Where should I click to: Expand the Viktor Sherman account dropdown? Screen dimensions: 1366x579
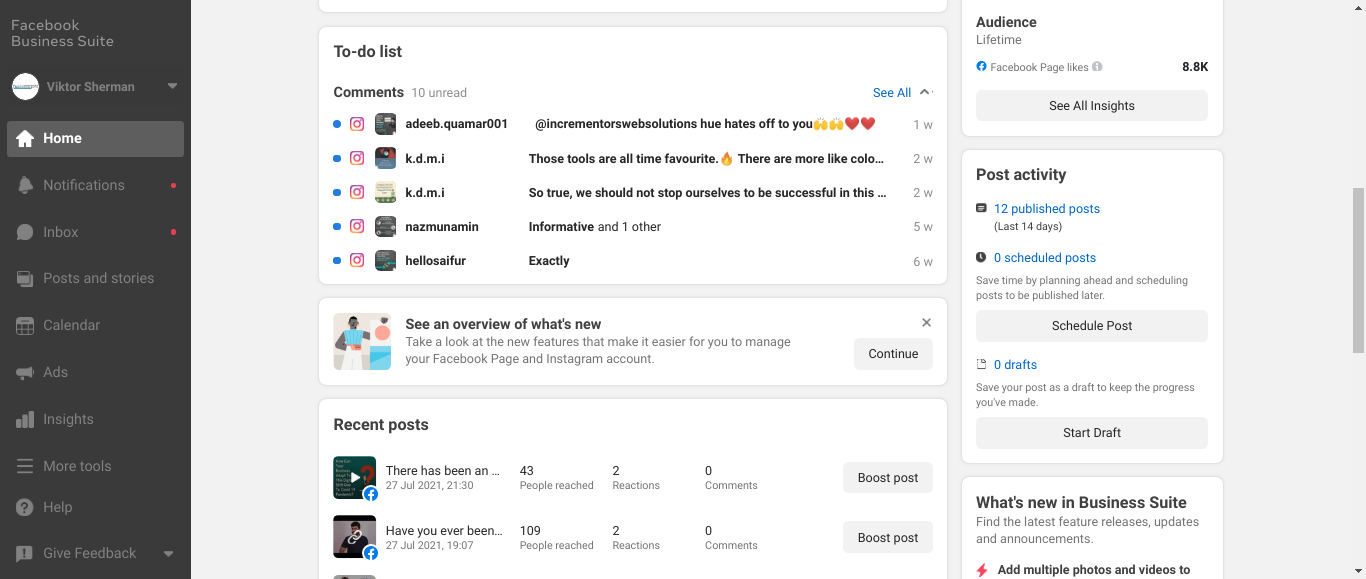pyautogui.click(x=172, y=86)
